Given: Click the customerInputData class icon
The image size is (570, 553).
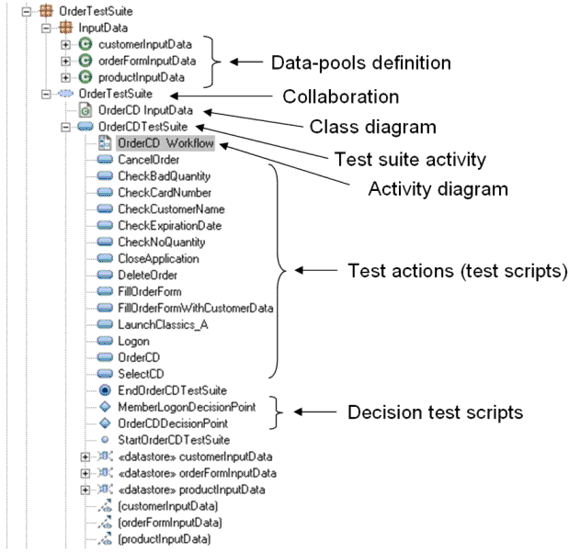Looking at the screenshot, I should coord(85,44).
